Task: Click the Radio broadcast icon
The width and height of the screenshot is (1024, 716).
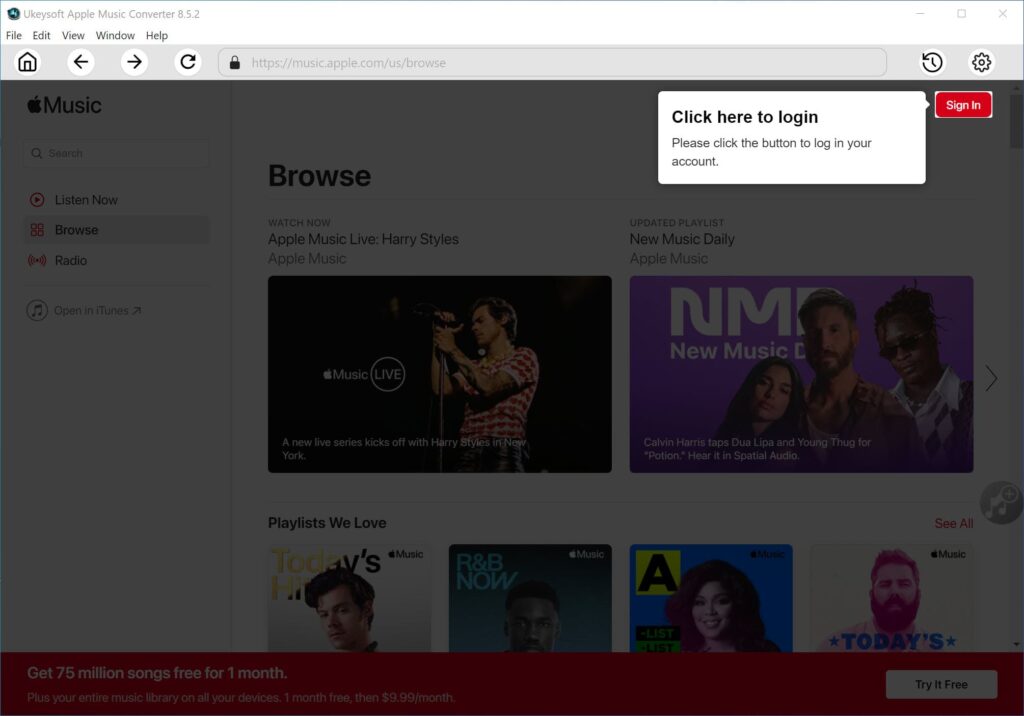Action: pyautogui.click(x=37, y=261)
